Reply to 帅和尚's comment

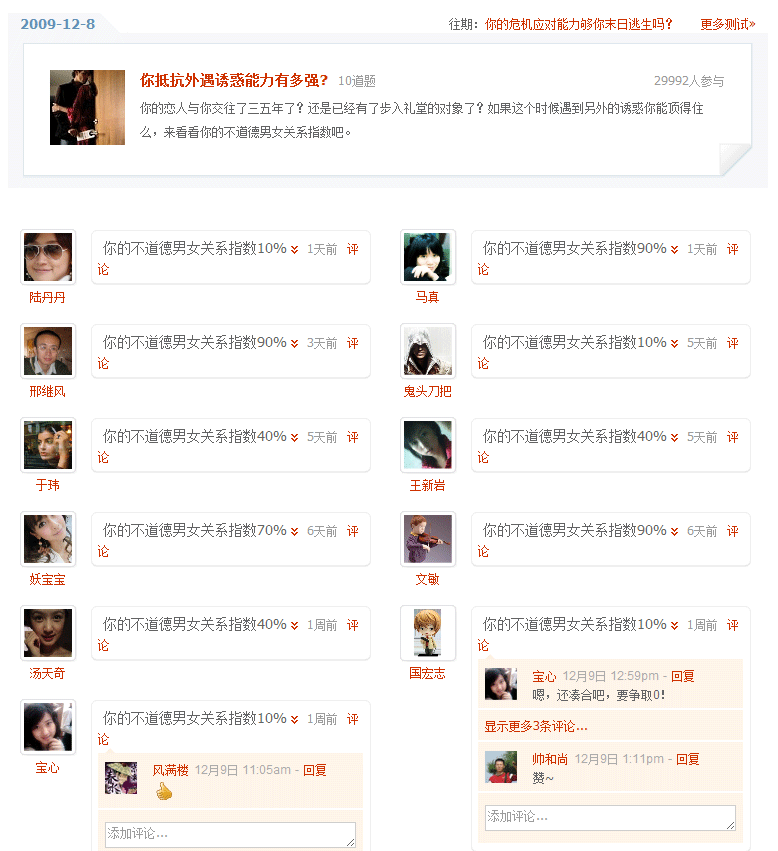(687, 759)
